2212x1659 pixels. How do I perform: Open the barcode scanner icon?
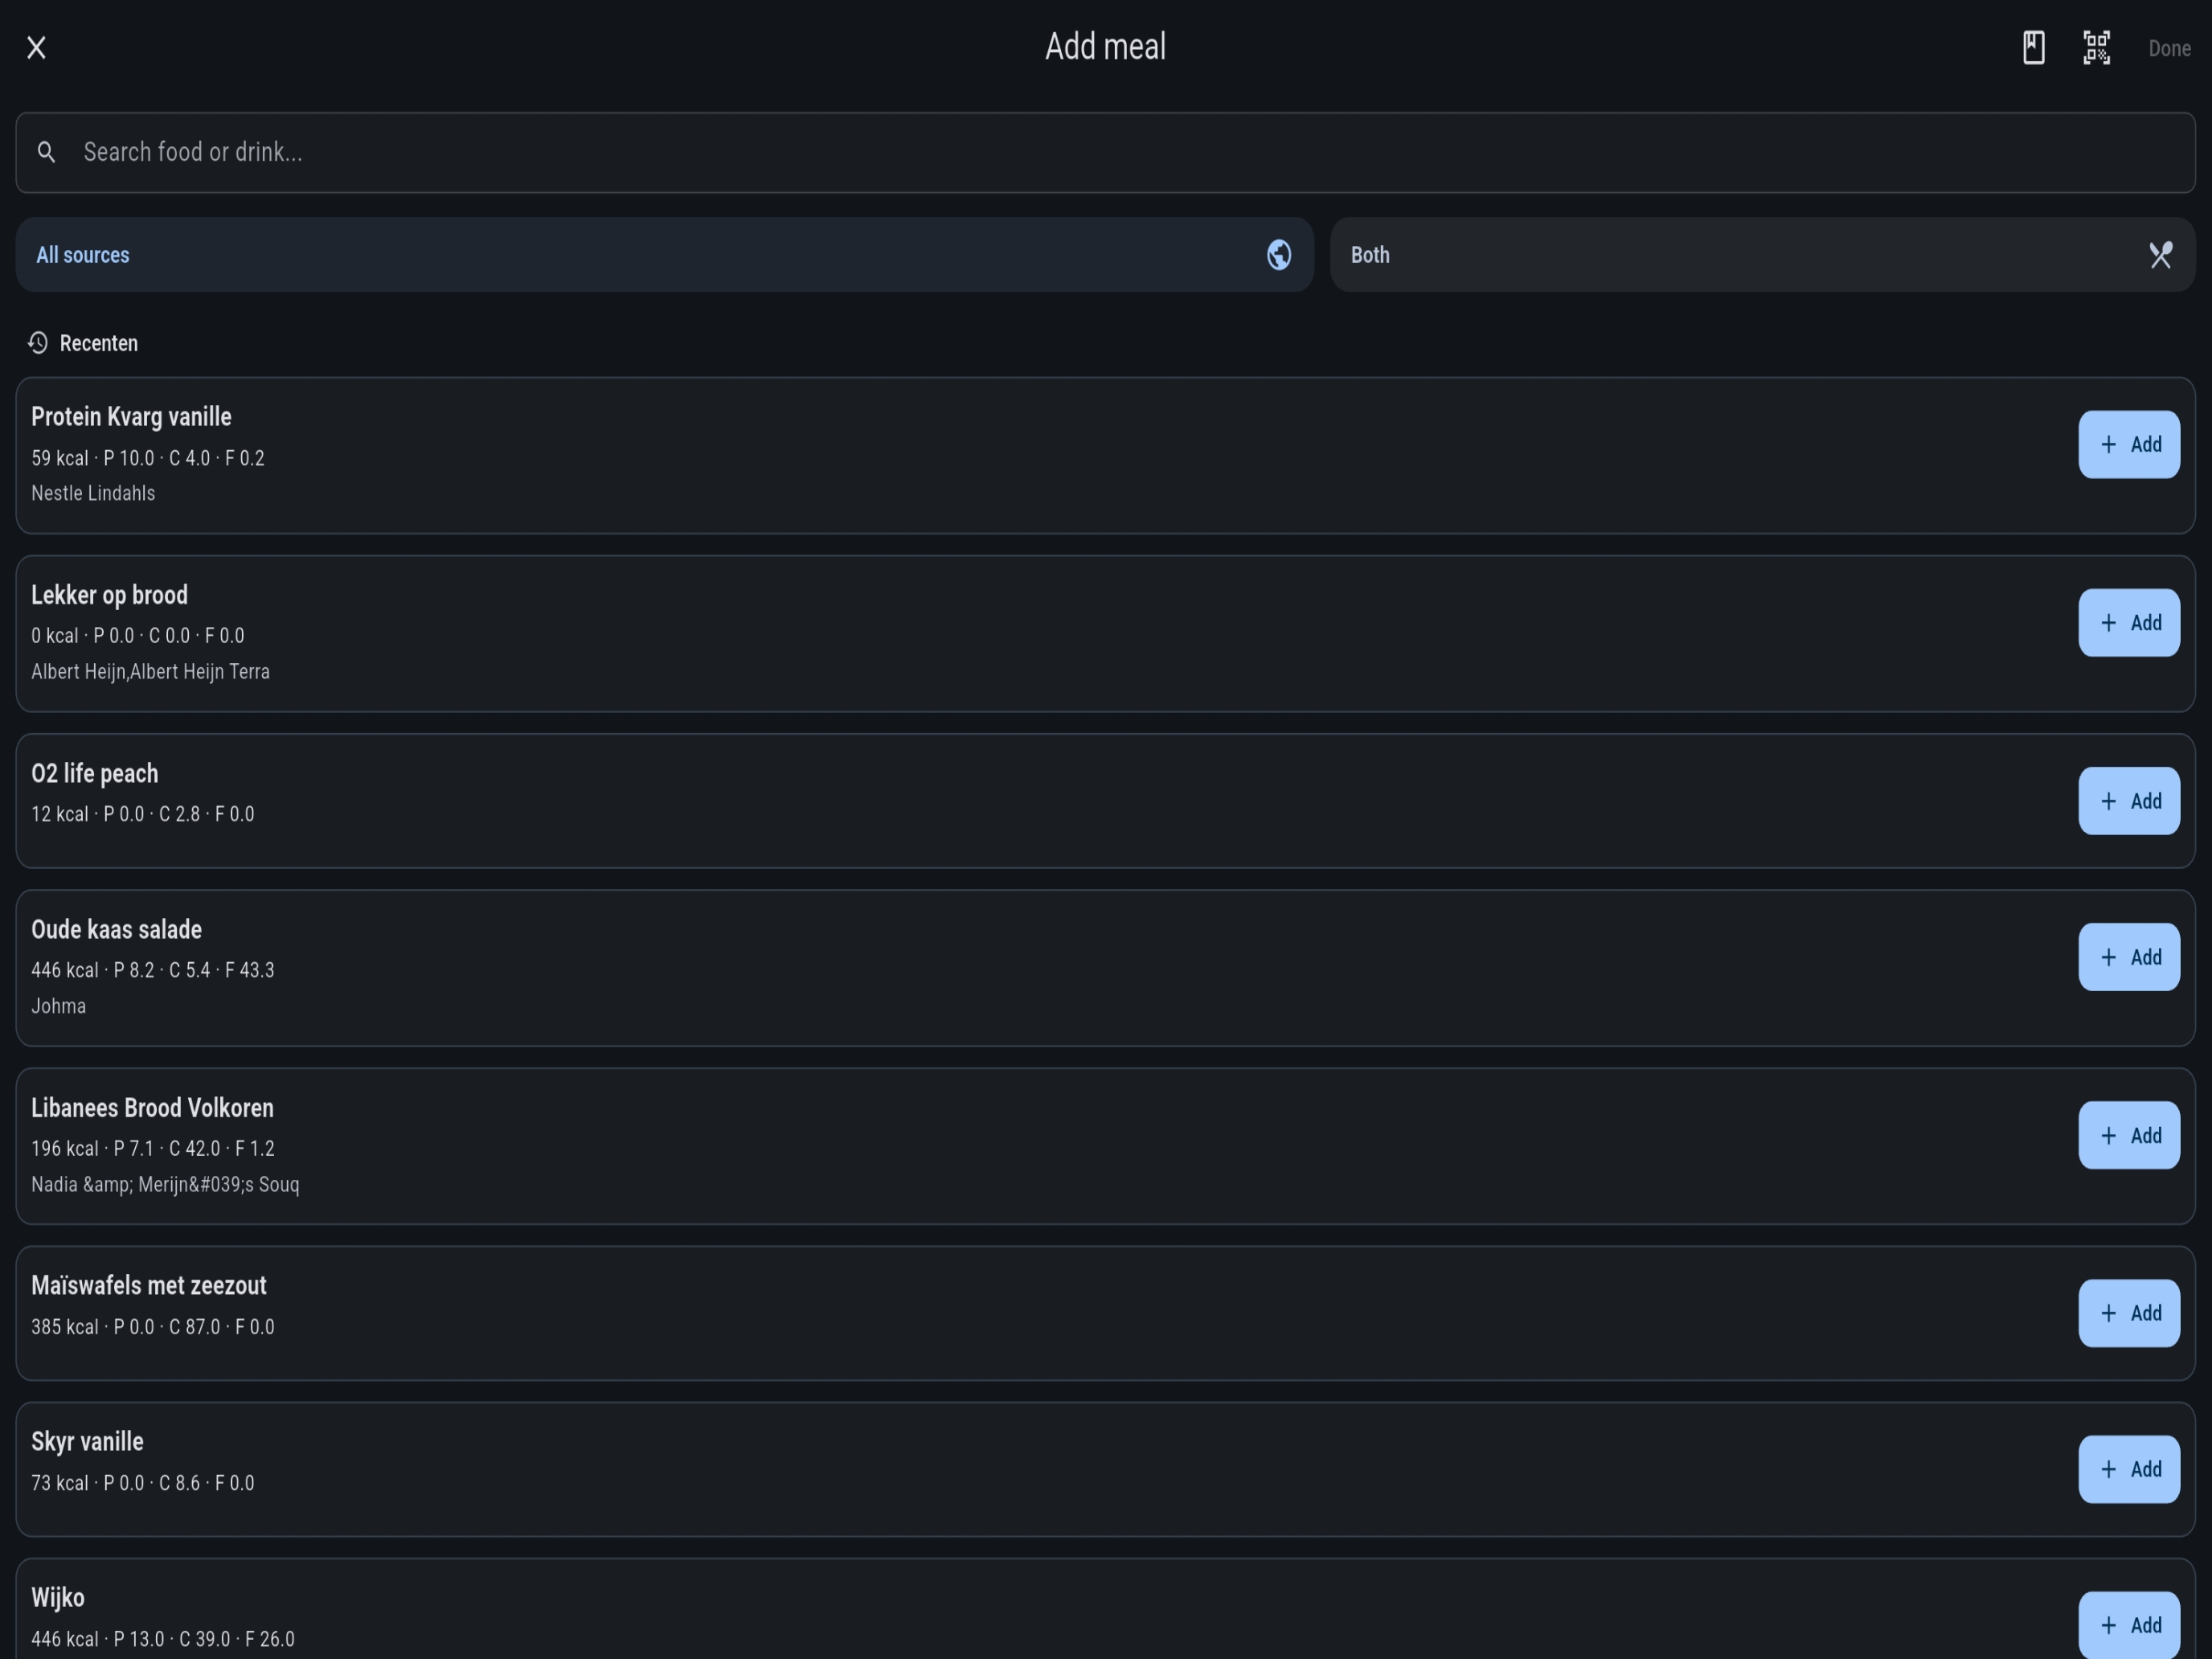click(x=2096, y=47)
